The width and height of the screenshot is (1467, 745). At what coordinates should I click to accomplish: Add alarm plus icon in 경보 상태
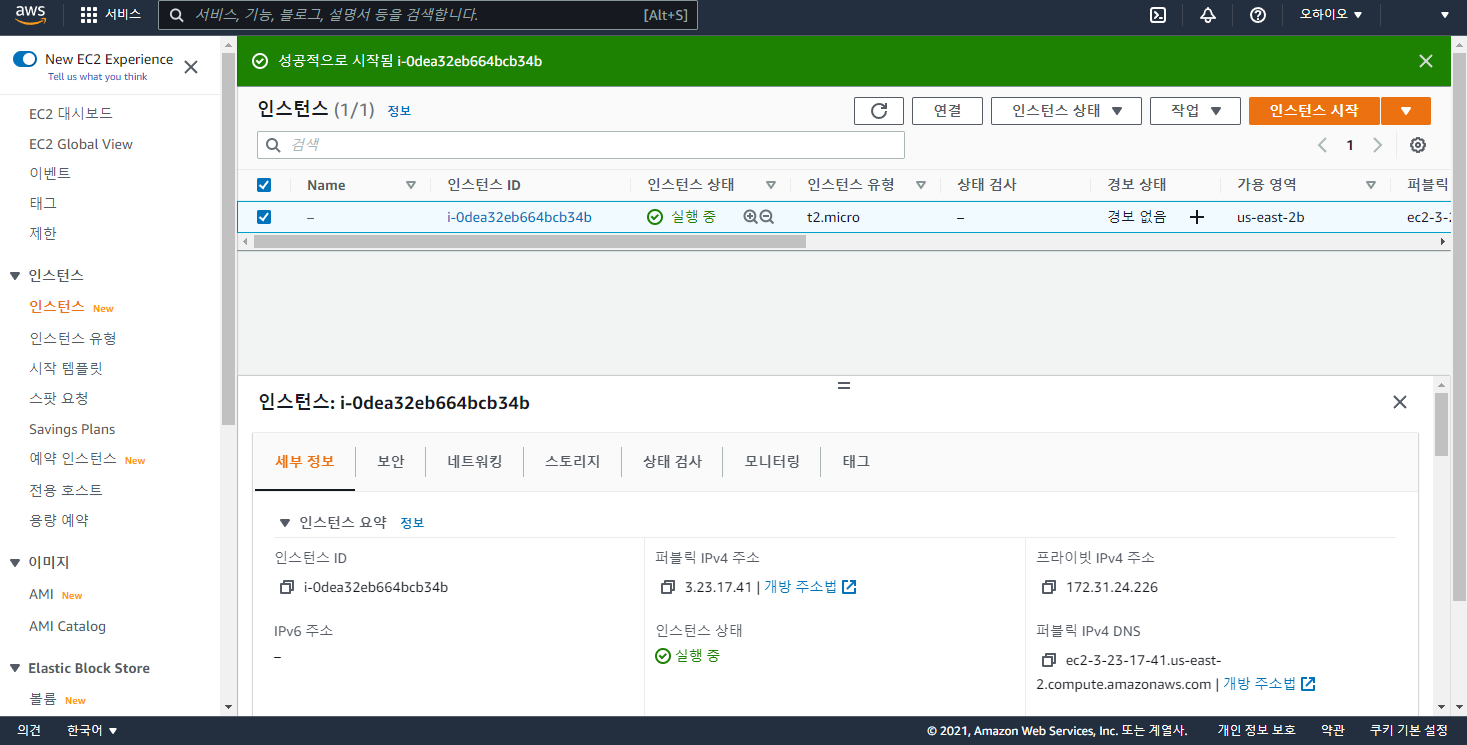click(1197, 217)
